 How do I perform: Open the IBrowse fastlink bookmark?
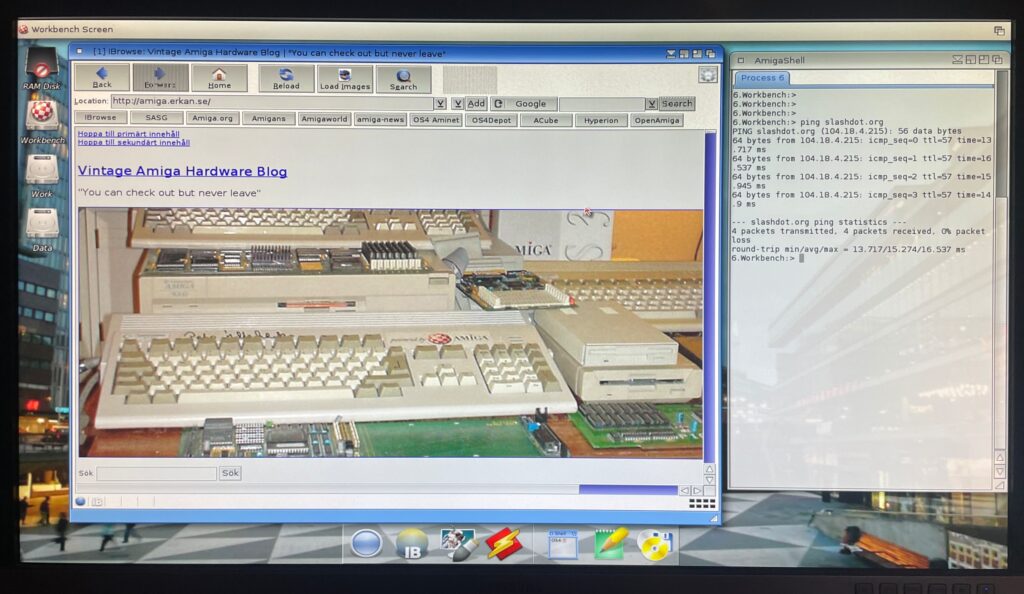(x=100, y=117)
